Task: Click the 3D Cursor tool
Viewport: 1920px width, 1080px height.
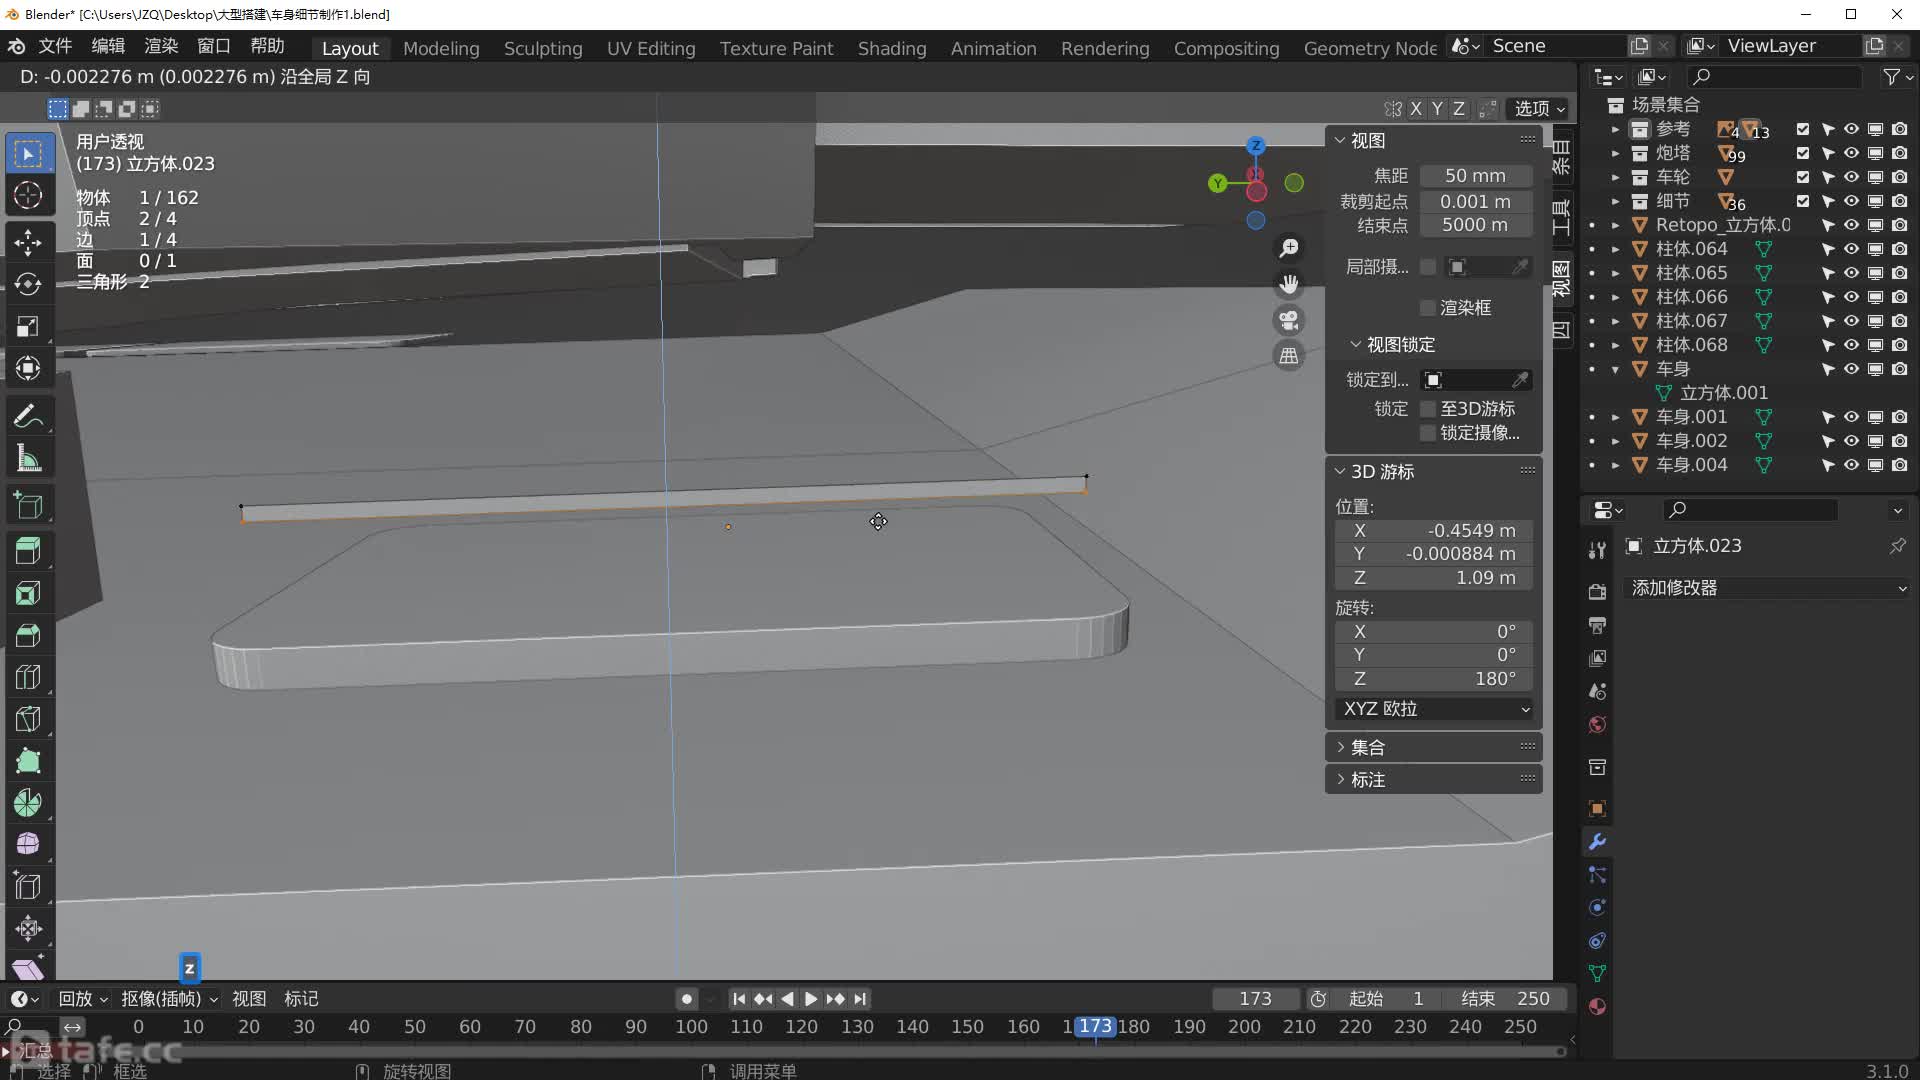Action: tap(28, 195)
